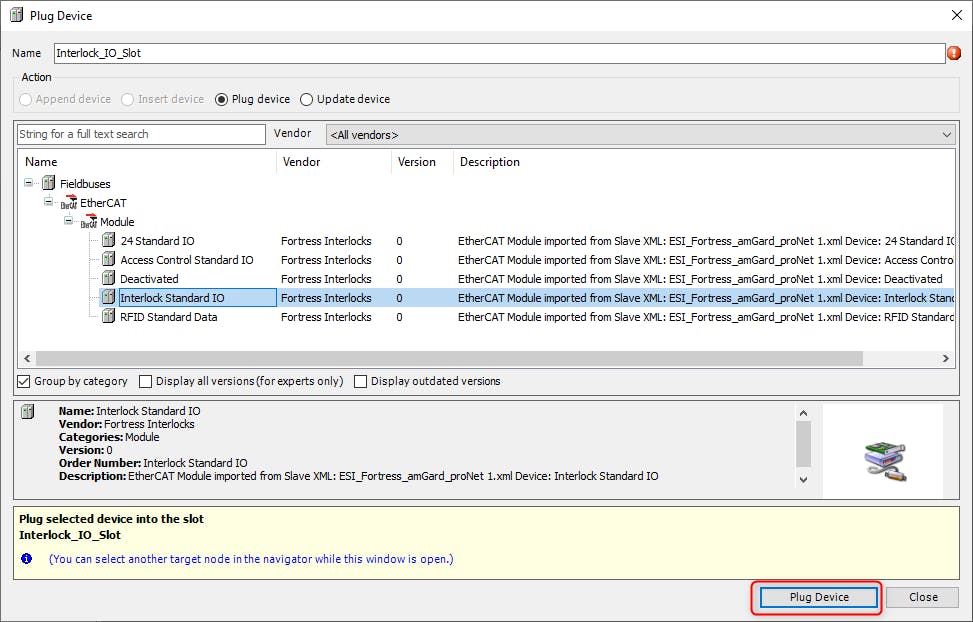Click the details panel vertical scrollbar thumb
This screenshot has height=622, width=973.
(x=803, y=444)
